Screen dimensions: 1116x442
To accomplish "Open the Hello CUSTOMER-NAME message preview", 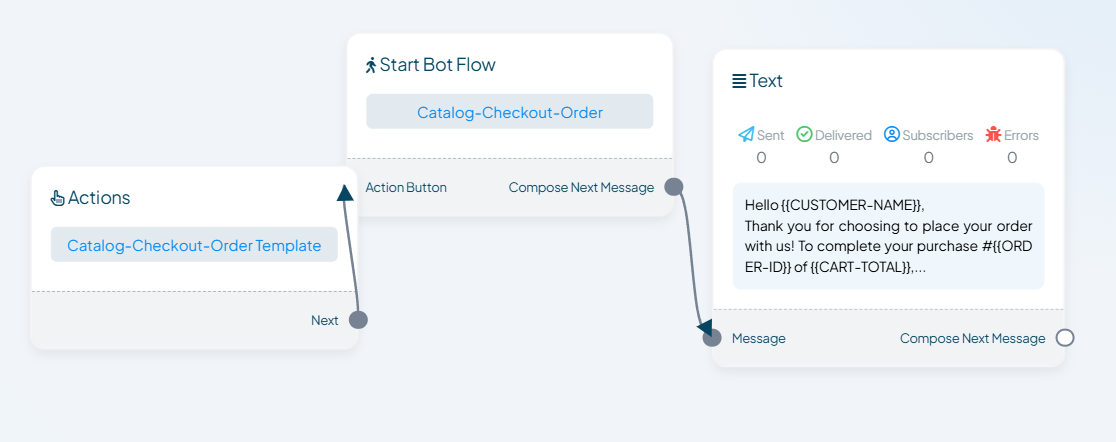I will [888, 236].
